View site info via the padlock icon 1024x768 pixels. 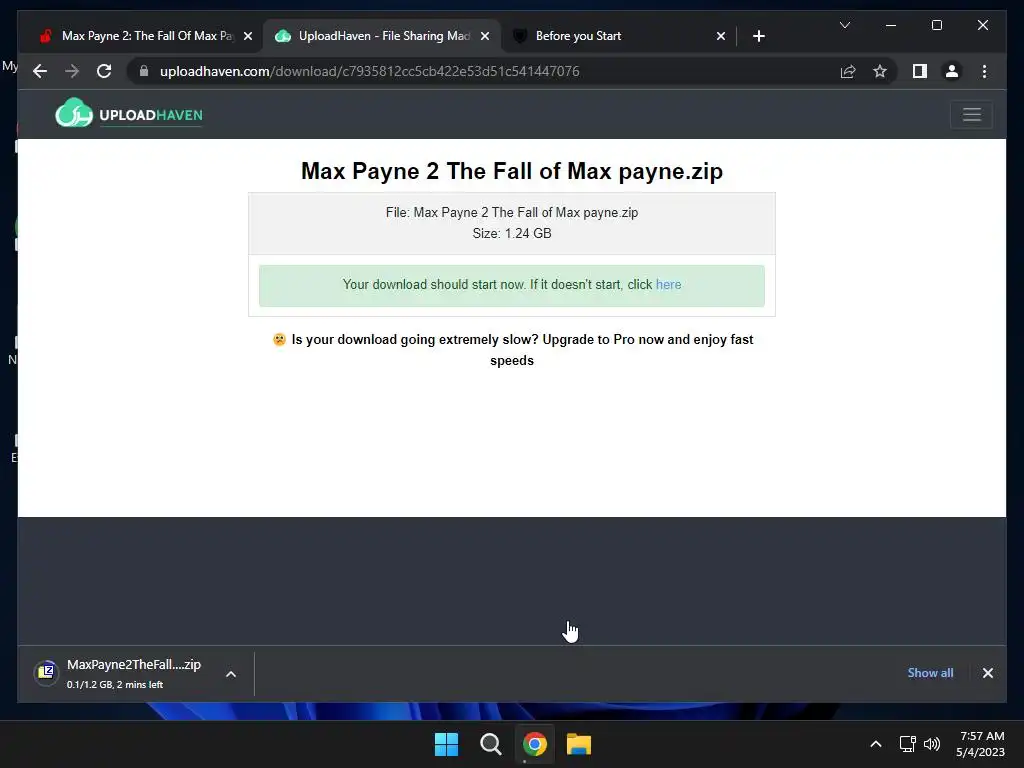144,71
